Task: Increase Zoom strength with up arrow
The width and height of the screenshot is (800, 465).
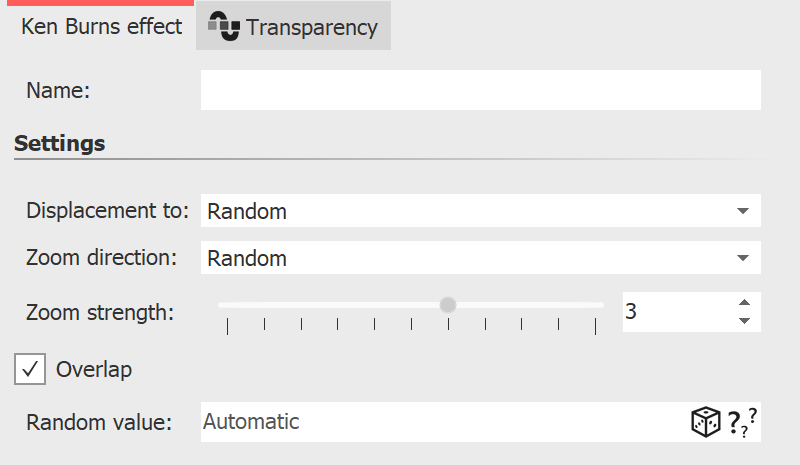Action: pyautogui.click(x=743, y=303)
